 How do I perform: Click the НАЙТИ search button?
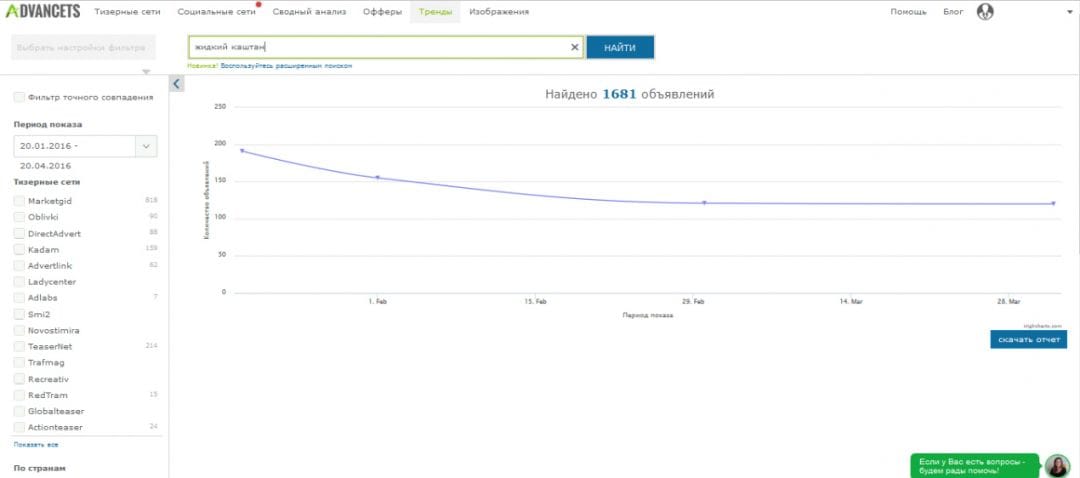pos(620,48)
